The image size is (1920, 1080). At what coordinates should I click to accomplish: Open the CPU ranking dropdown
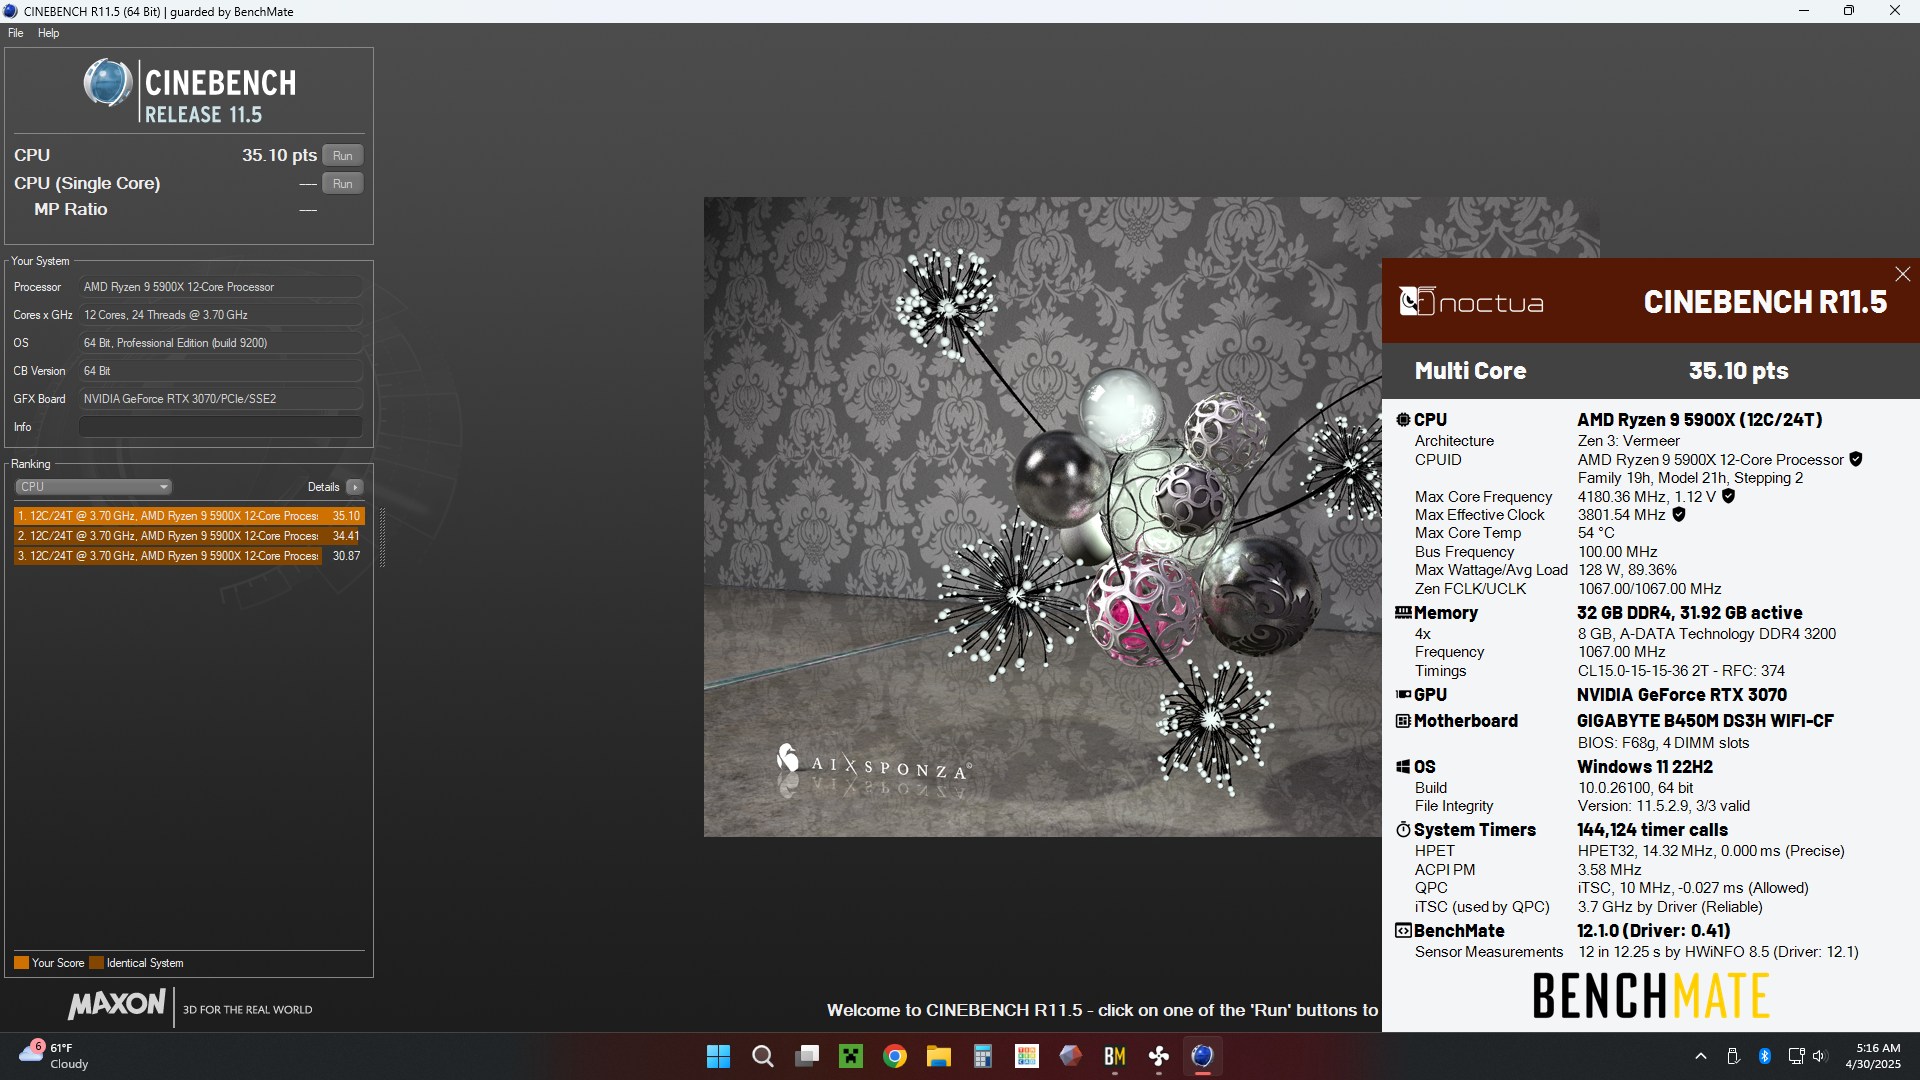point(93,487)
